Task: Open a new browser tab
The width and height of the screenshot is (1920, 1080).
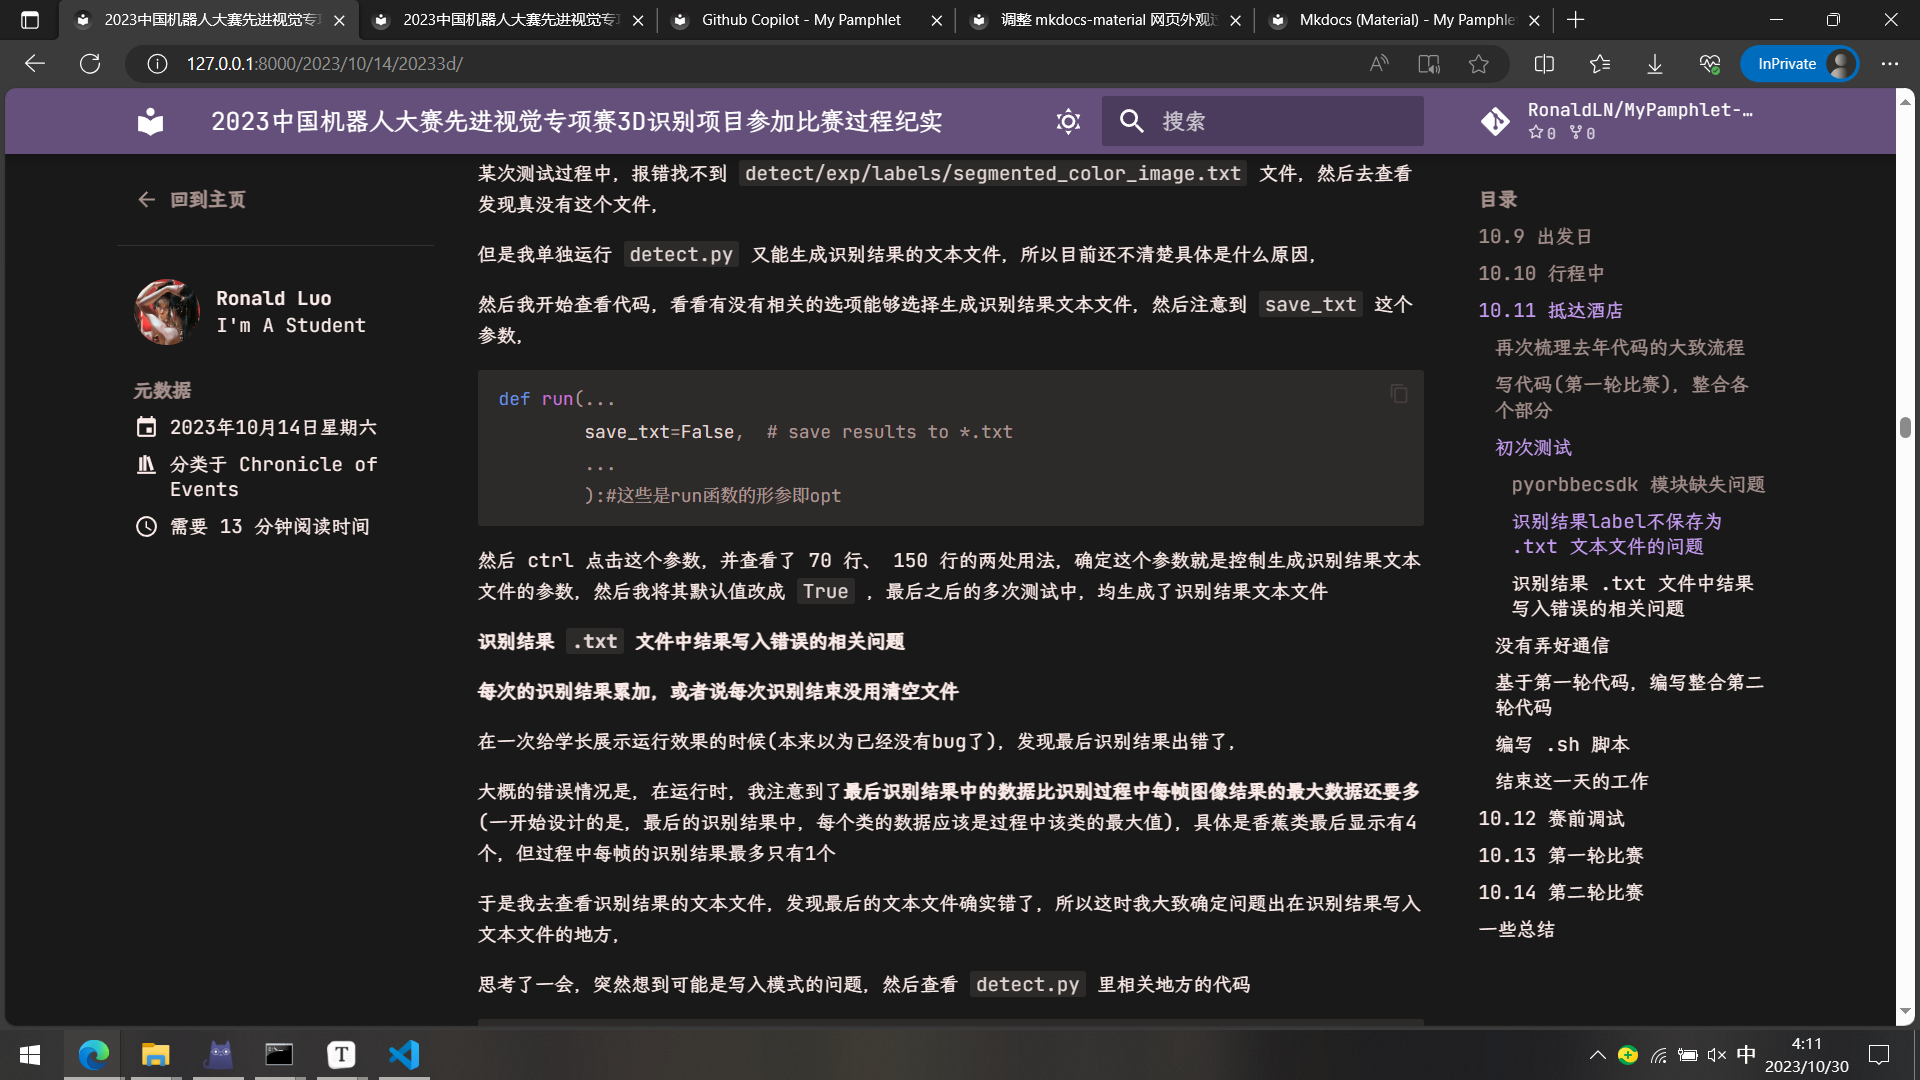Action: pyautogui.click(x=1576, y=20)
